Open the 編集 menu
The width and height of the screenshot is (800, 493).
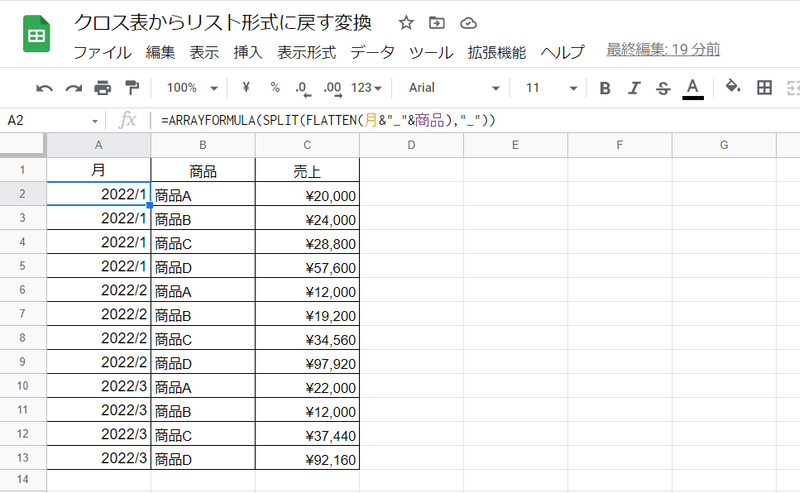160,52
